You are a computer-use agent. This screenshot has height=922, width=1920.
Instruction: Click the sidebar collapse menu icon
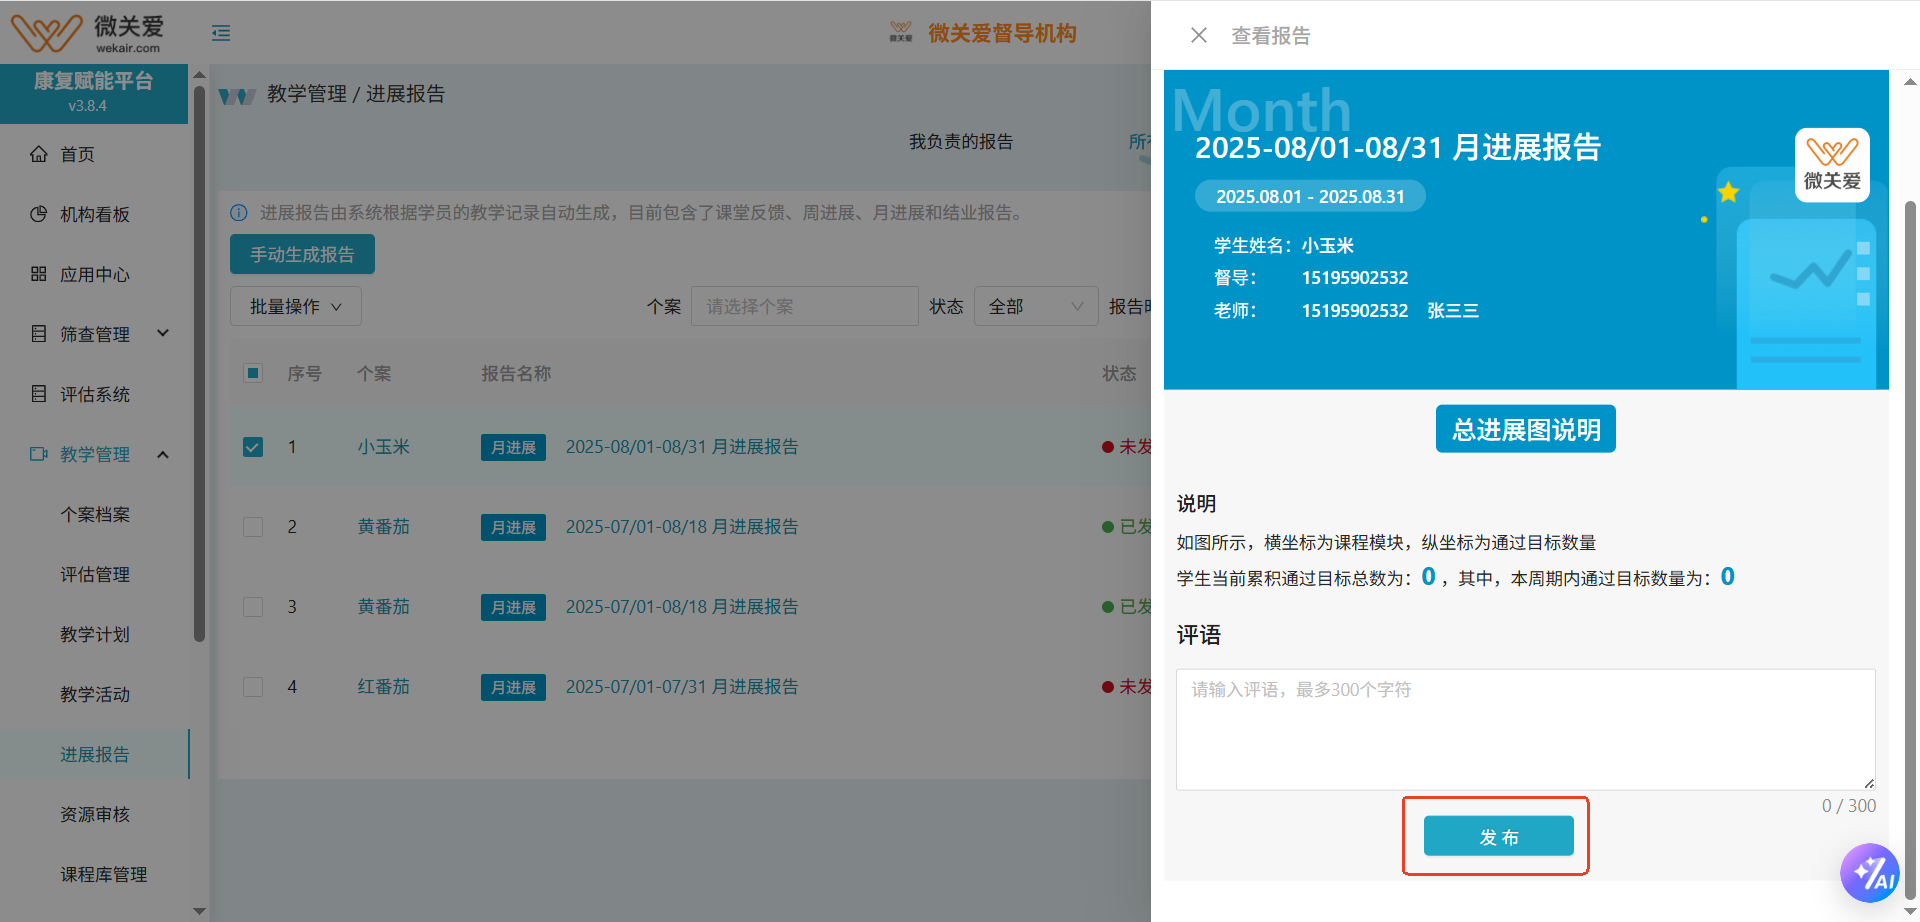click(221, 34)
